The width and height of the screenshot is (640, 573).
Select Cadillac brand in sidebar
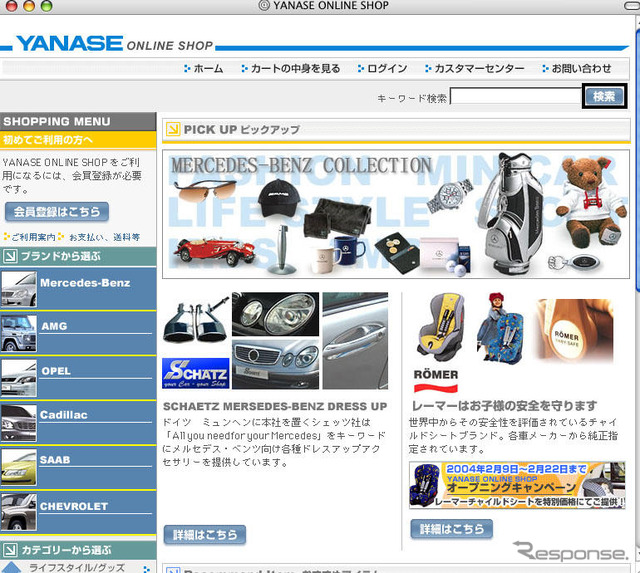[64, 415]
